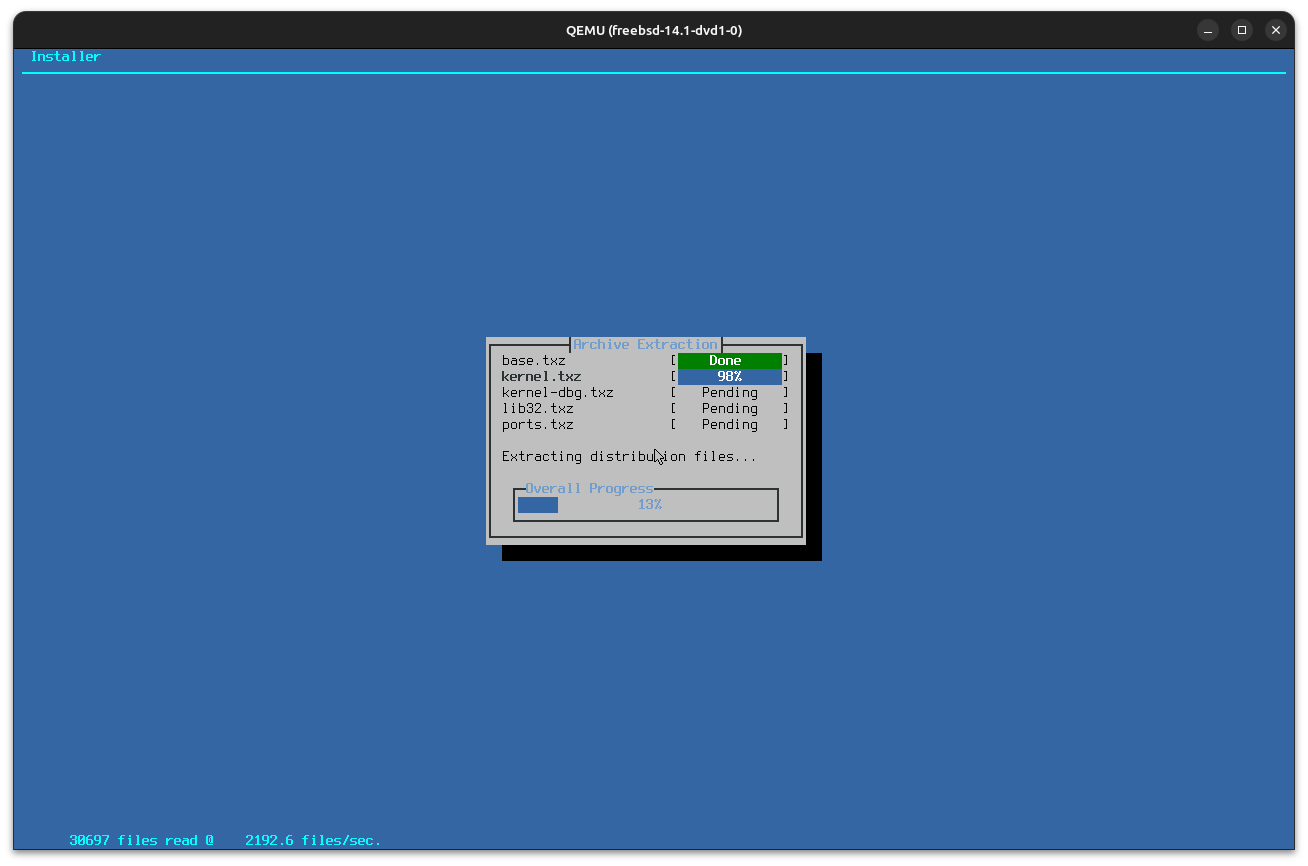The height and width of the screenshot is (866, 1308).
Task: Click the green Done status for base.txz
Action: [x=729, y=361]
